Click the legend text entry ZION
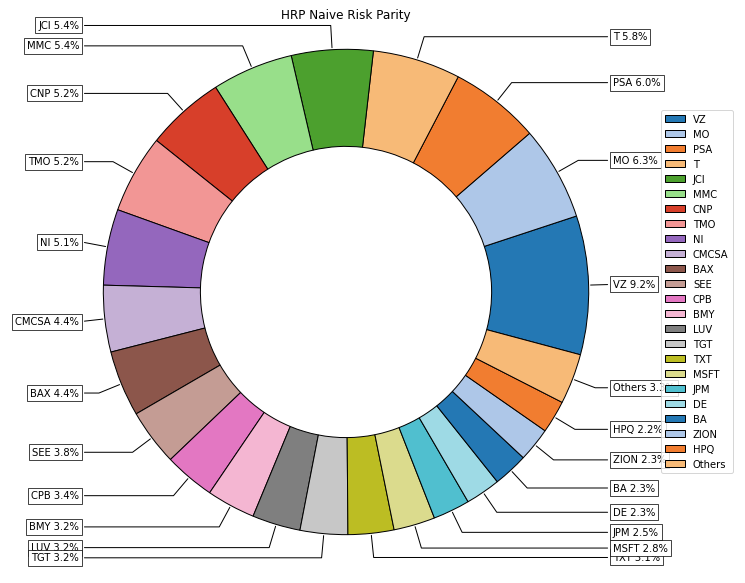The image size is (745, 583). point(705,434)
